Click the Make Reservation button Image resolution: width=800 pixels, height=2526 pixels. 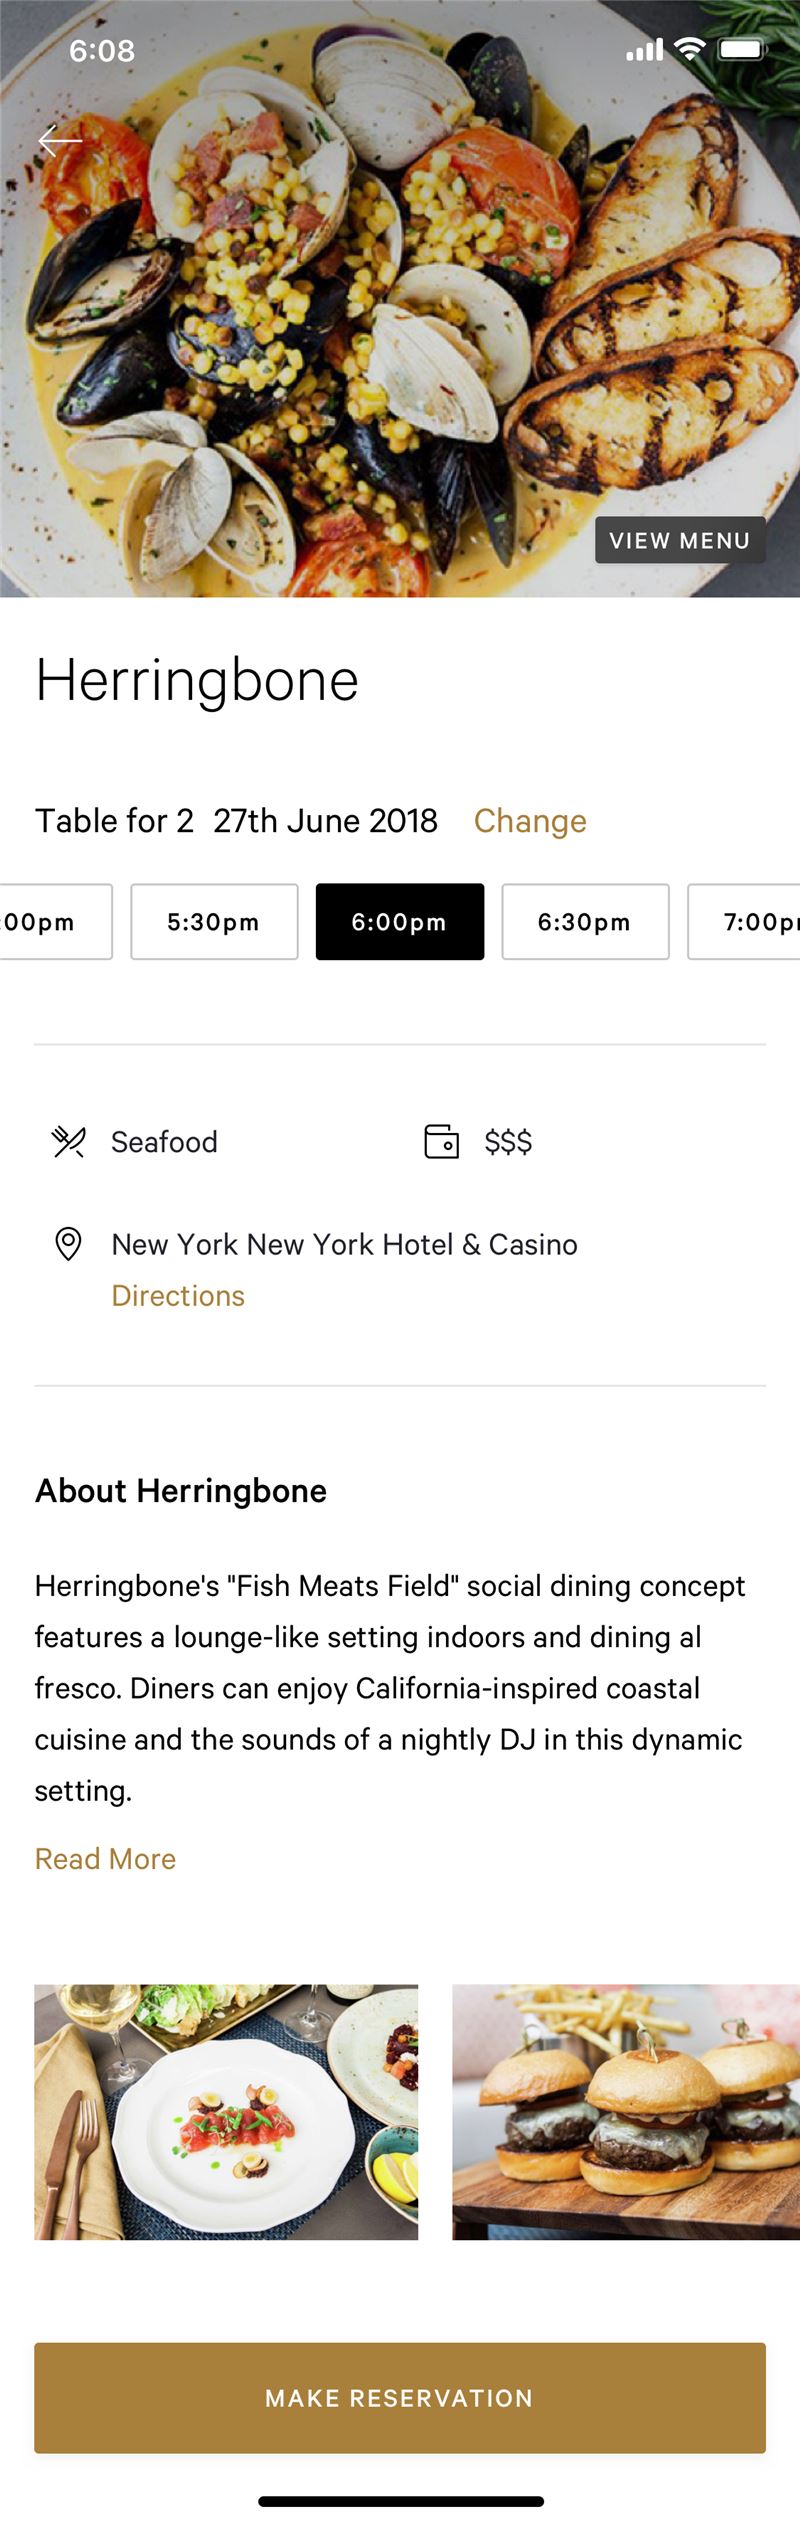(400, 2398)
